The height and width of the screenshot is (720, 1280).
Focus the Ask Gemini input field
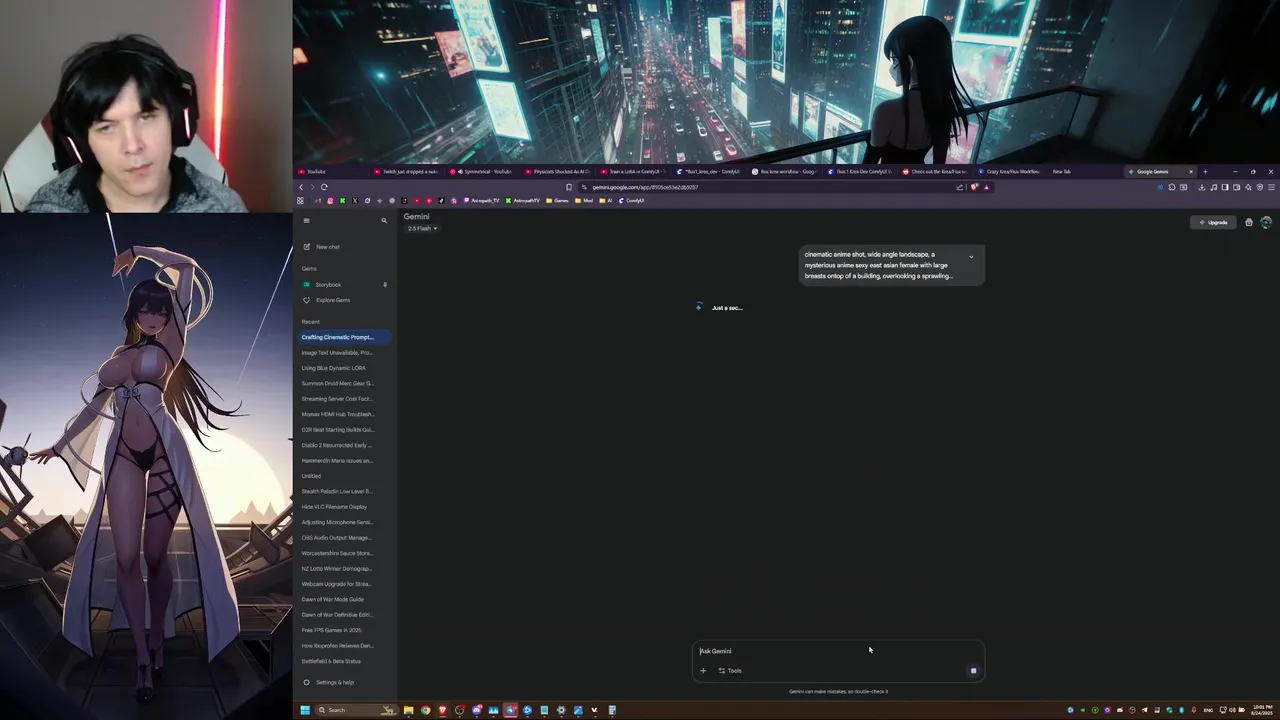pos(838,651)
